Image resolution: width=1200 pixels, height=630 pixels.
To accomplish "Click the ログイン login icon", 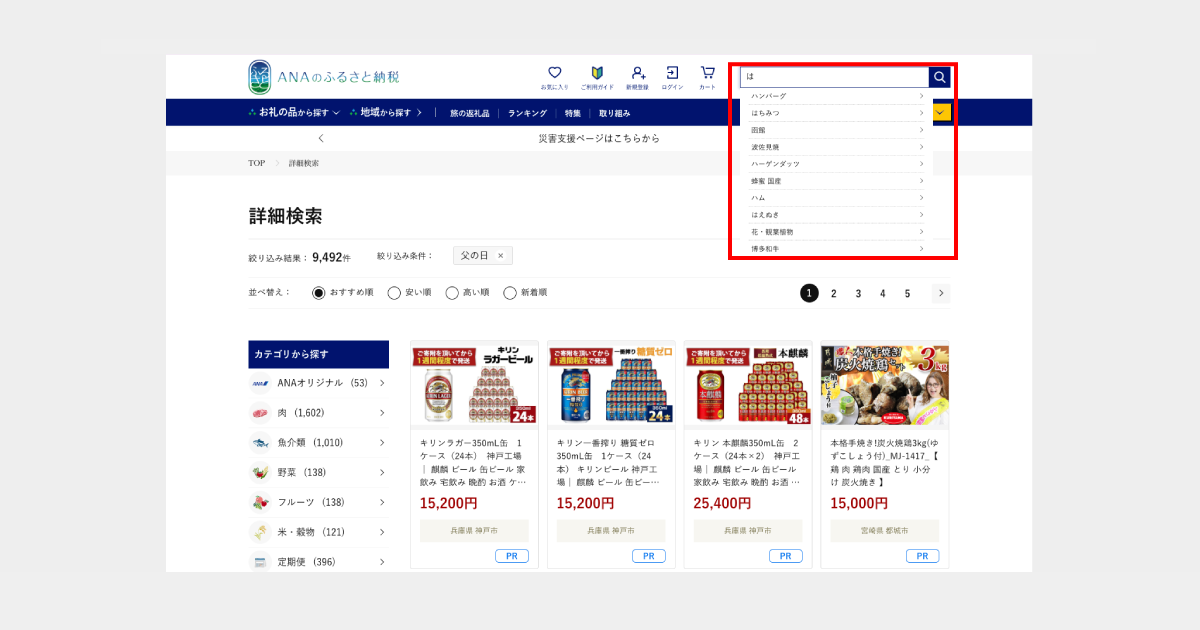I will click(x=671, y=74).
